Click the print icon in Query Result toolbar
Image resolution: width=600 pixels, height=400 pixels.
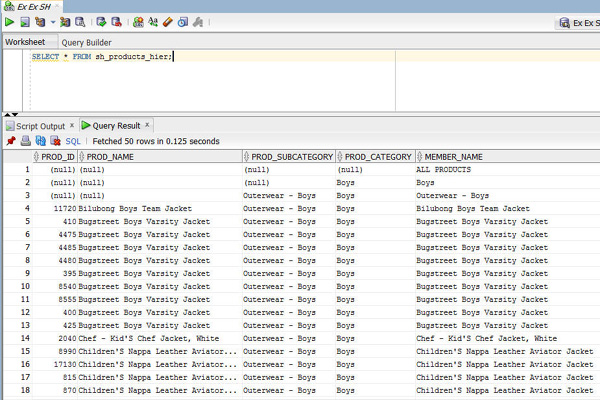(x=26, y=141)
